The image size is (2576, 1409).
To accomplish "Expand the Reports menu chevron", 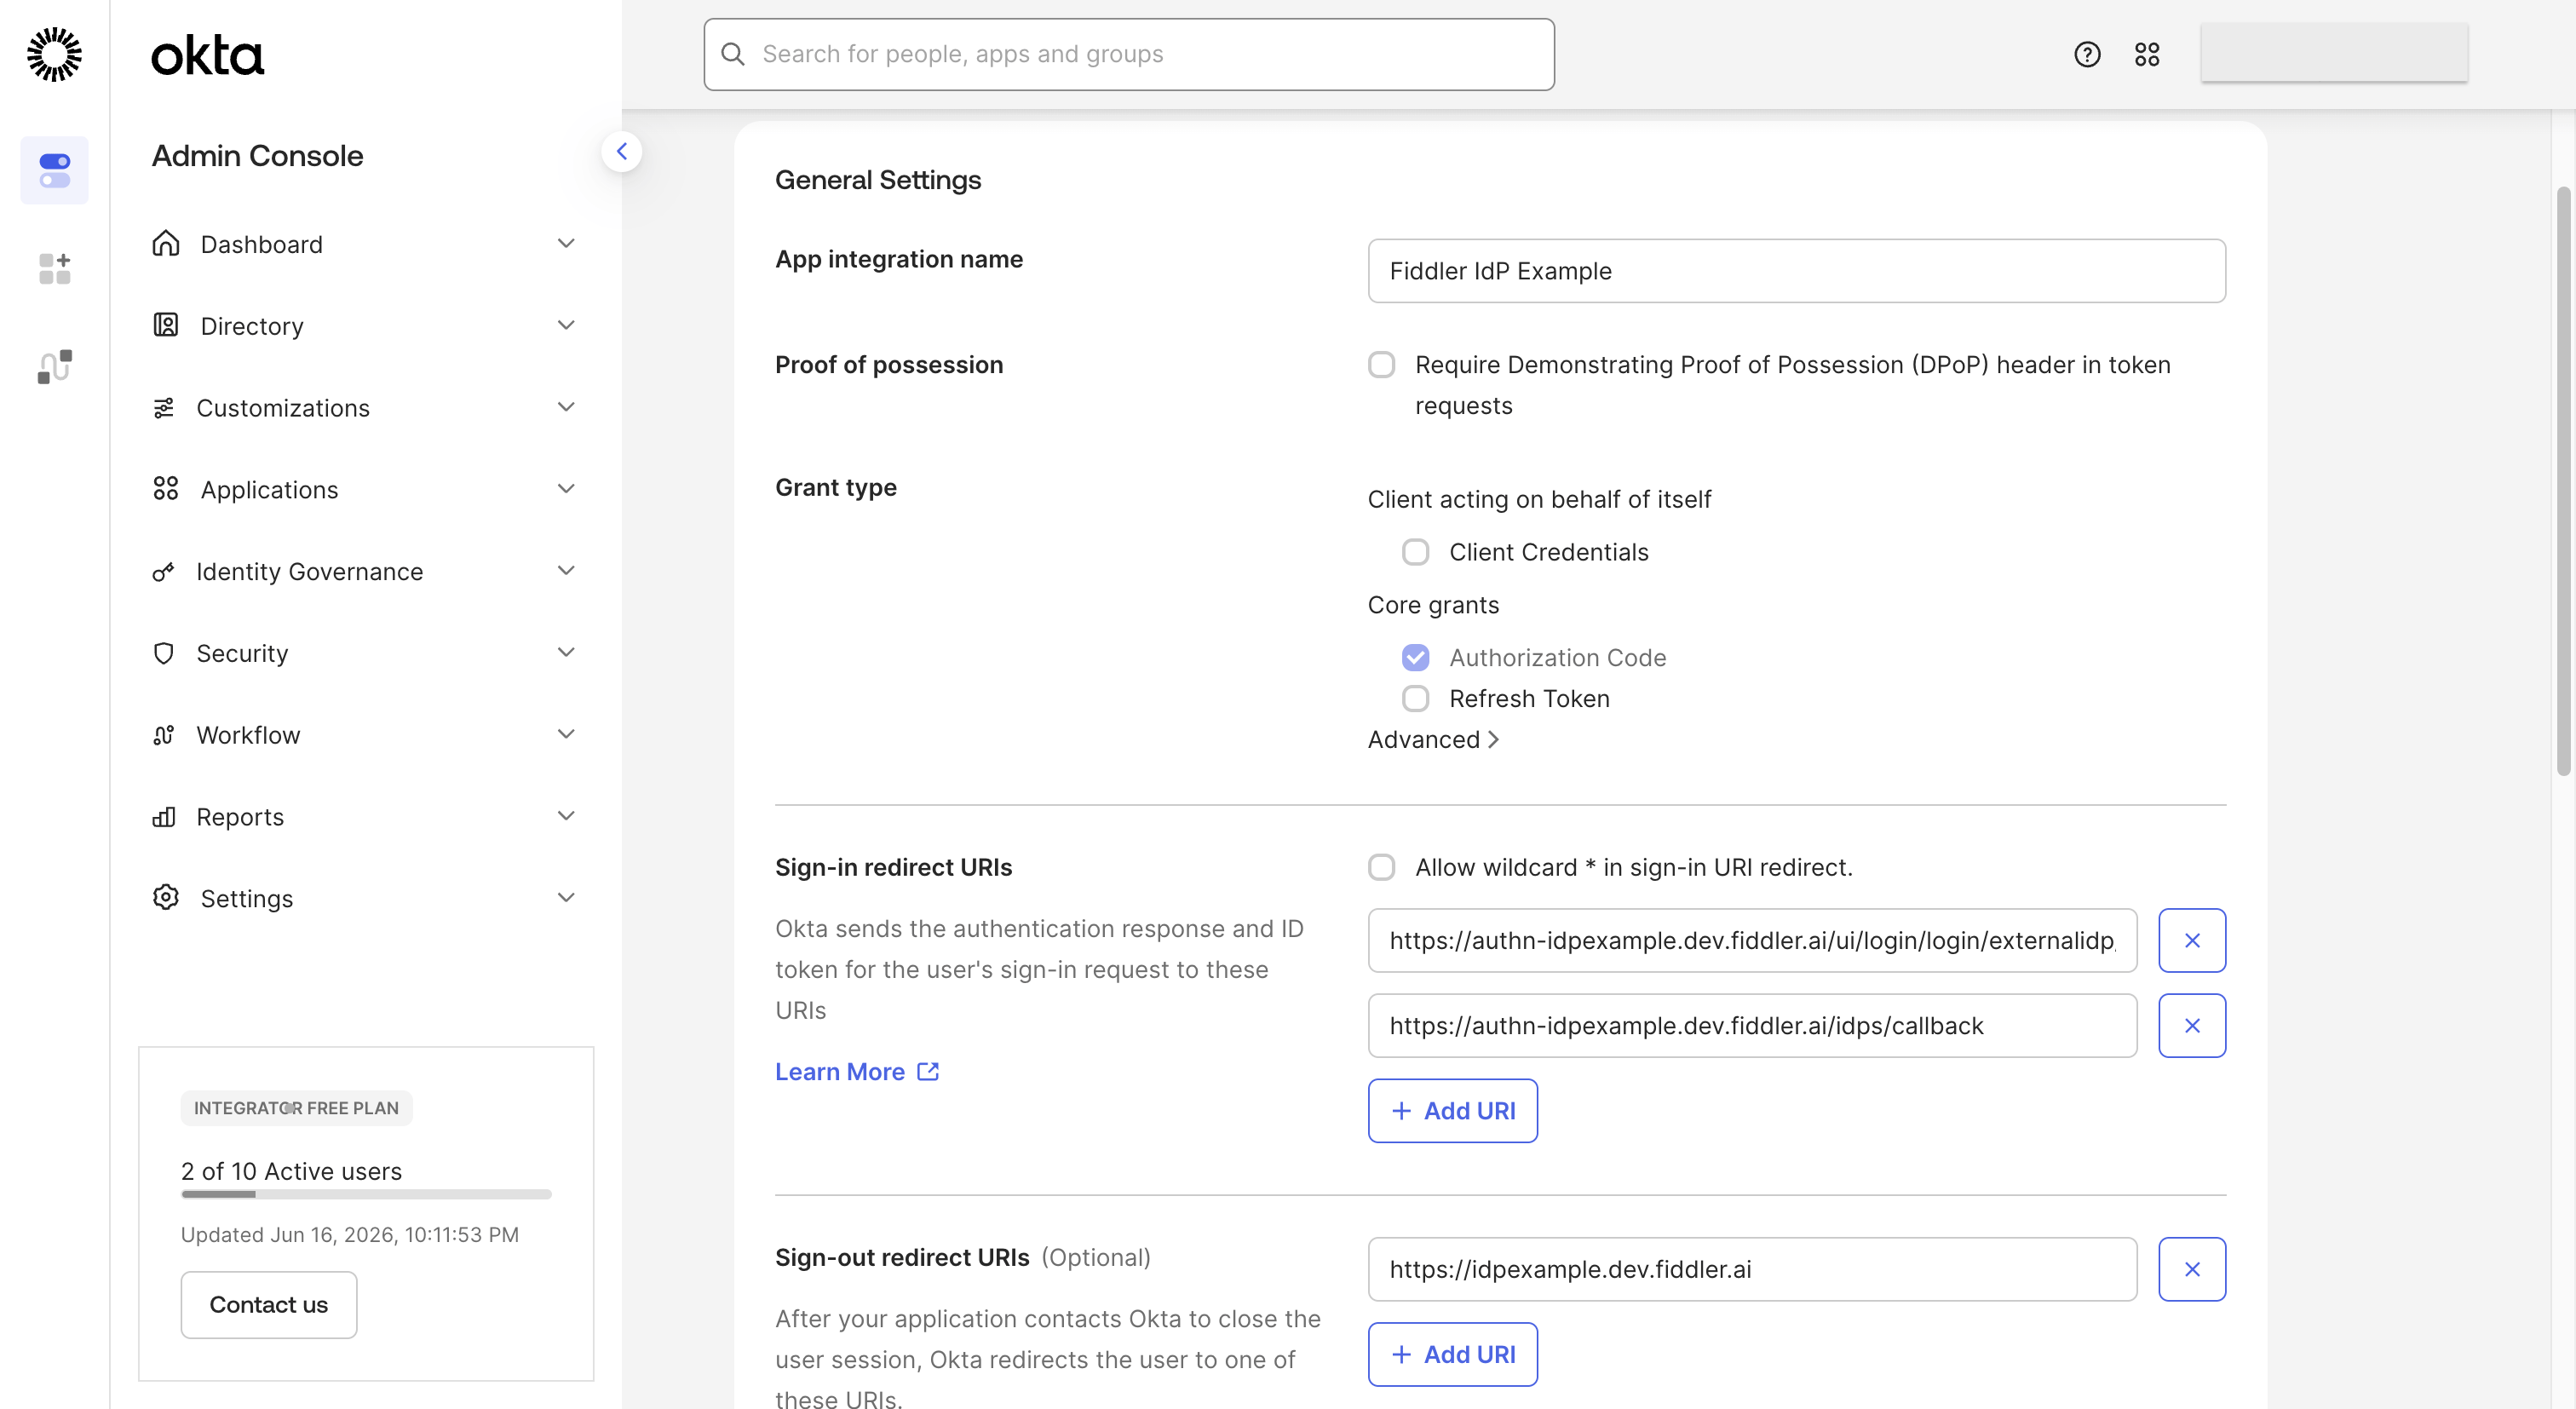I will click(566, 817).
